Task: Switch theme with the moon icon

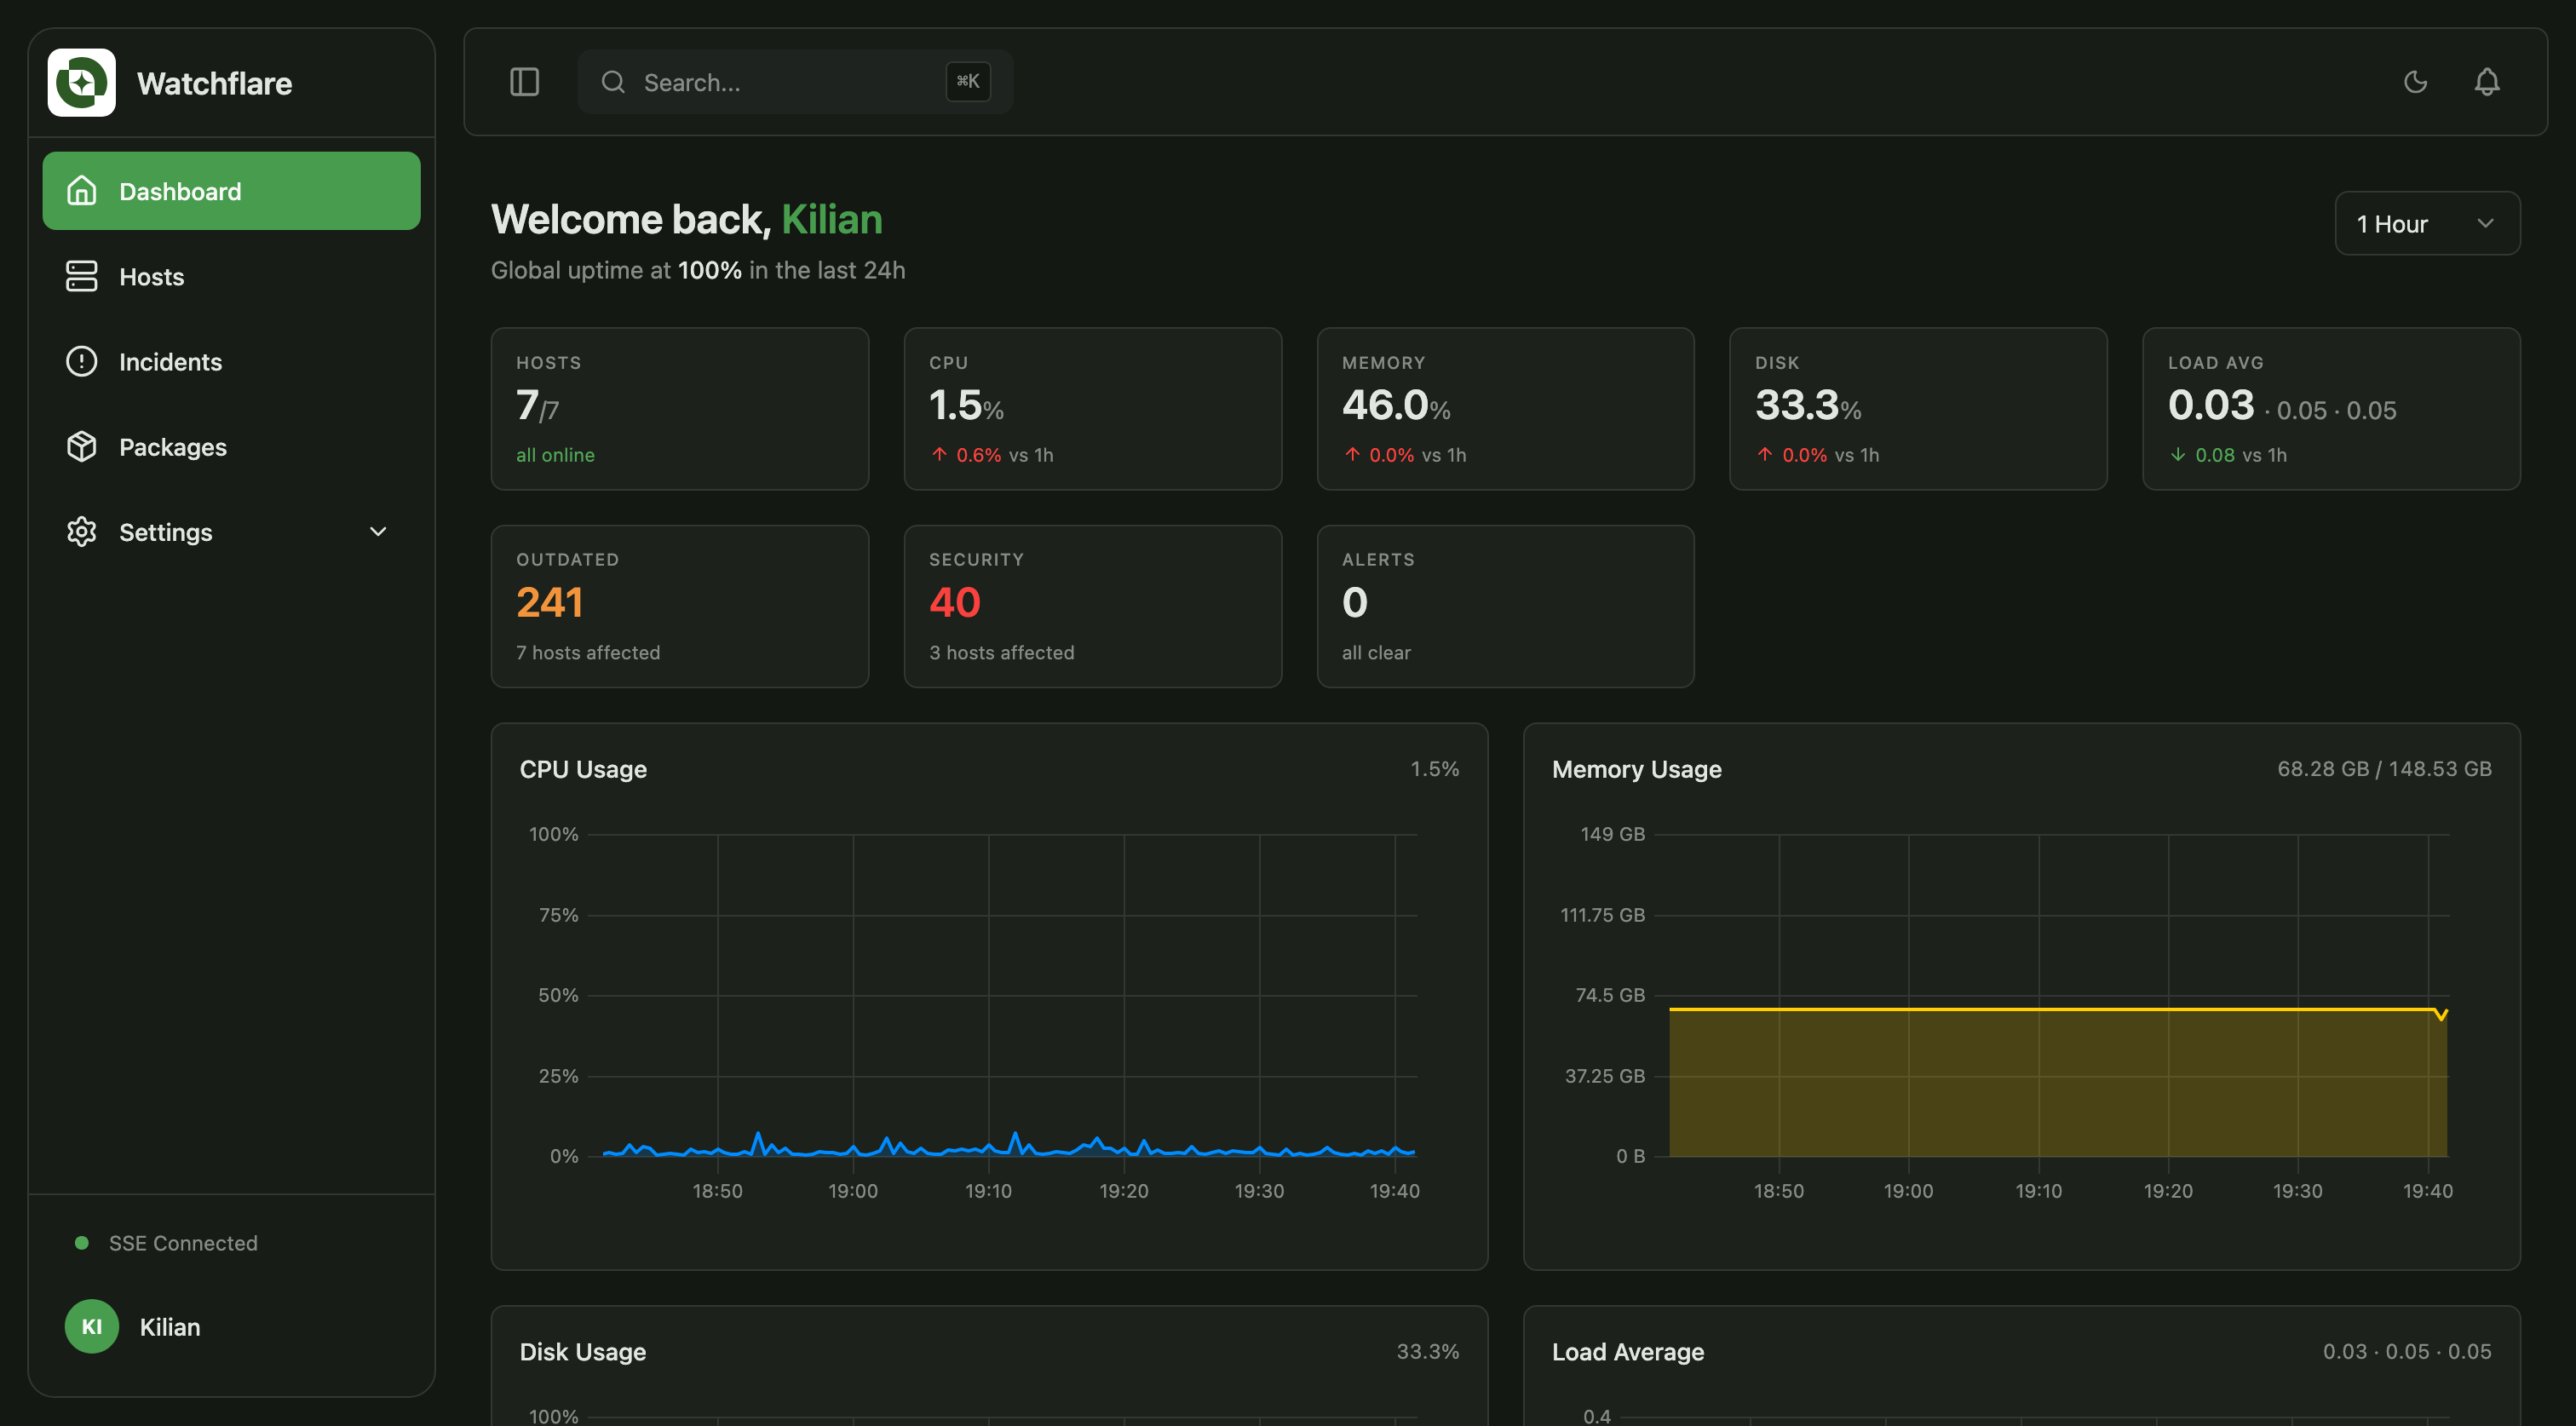Action: pos(2415,82)
